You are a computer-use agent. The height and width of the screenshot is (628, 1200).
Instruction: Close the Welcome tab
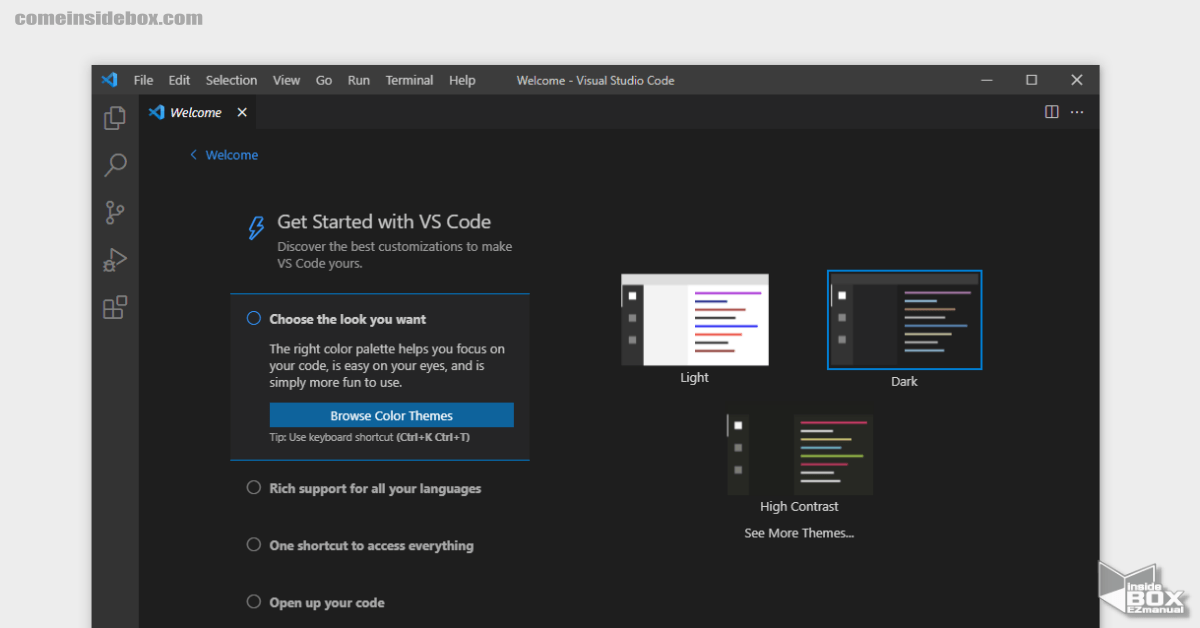(241, 112)
